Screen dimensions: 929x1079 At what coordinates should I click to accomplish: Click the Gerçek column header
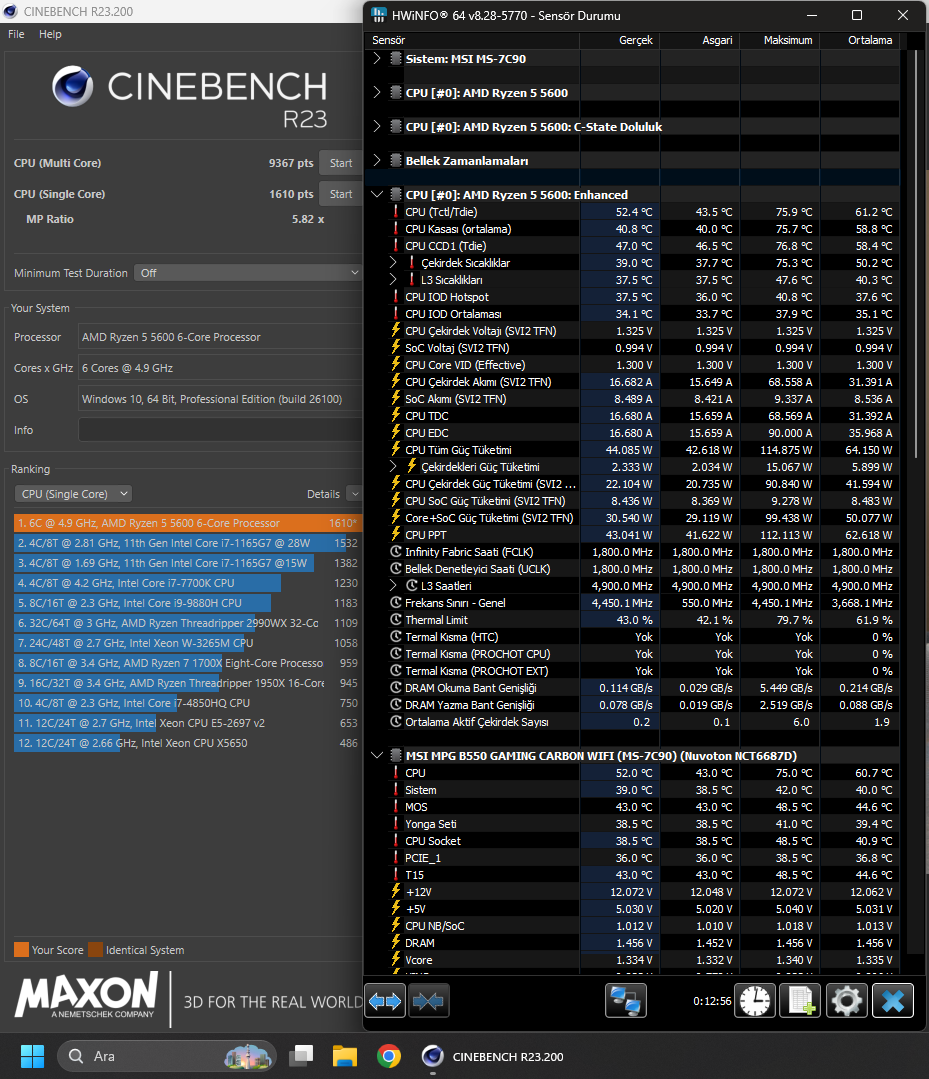point(620,40)
